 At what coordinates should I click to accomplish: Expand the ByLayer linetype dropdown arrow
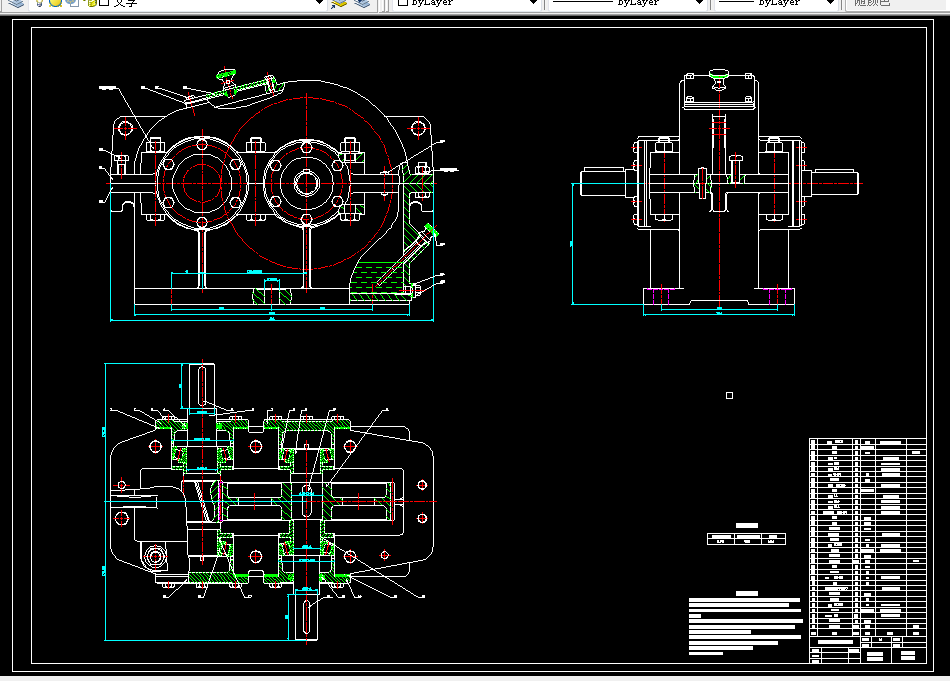(699, 3)
